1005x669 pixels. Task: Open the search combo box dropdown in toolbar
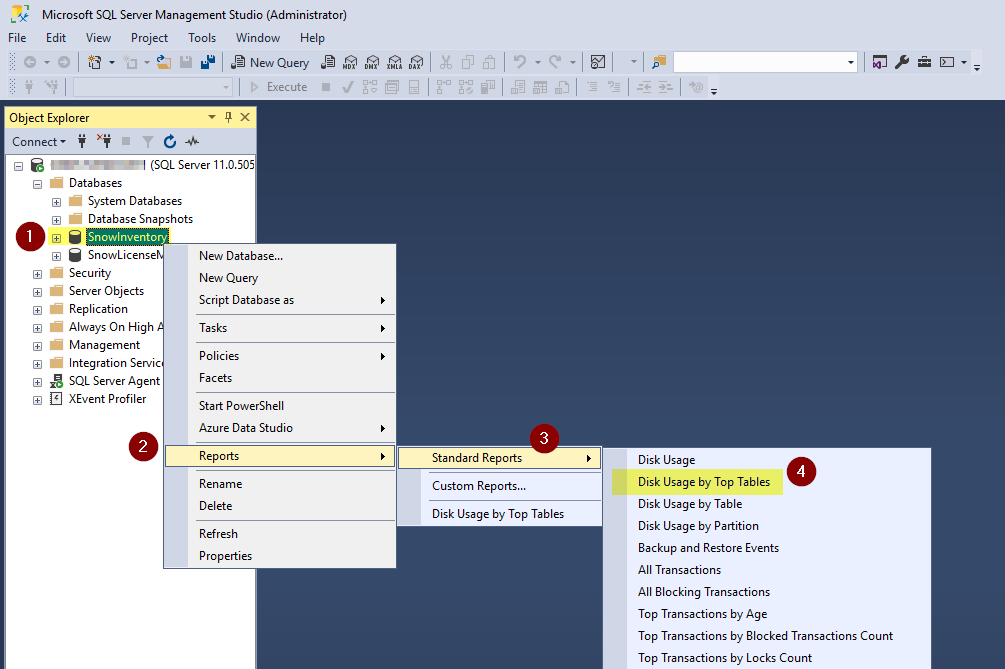pyautogui.click(x=851, y=62)
